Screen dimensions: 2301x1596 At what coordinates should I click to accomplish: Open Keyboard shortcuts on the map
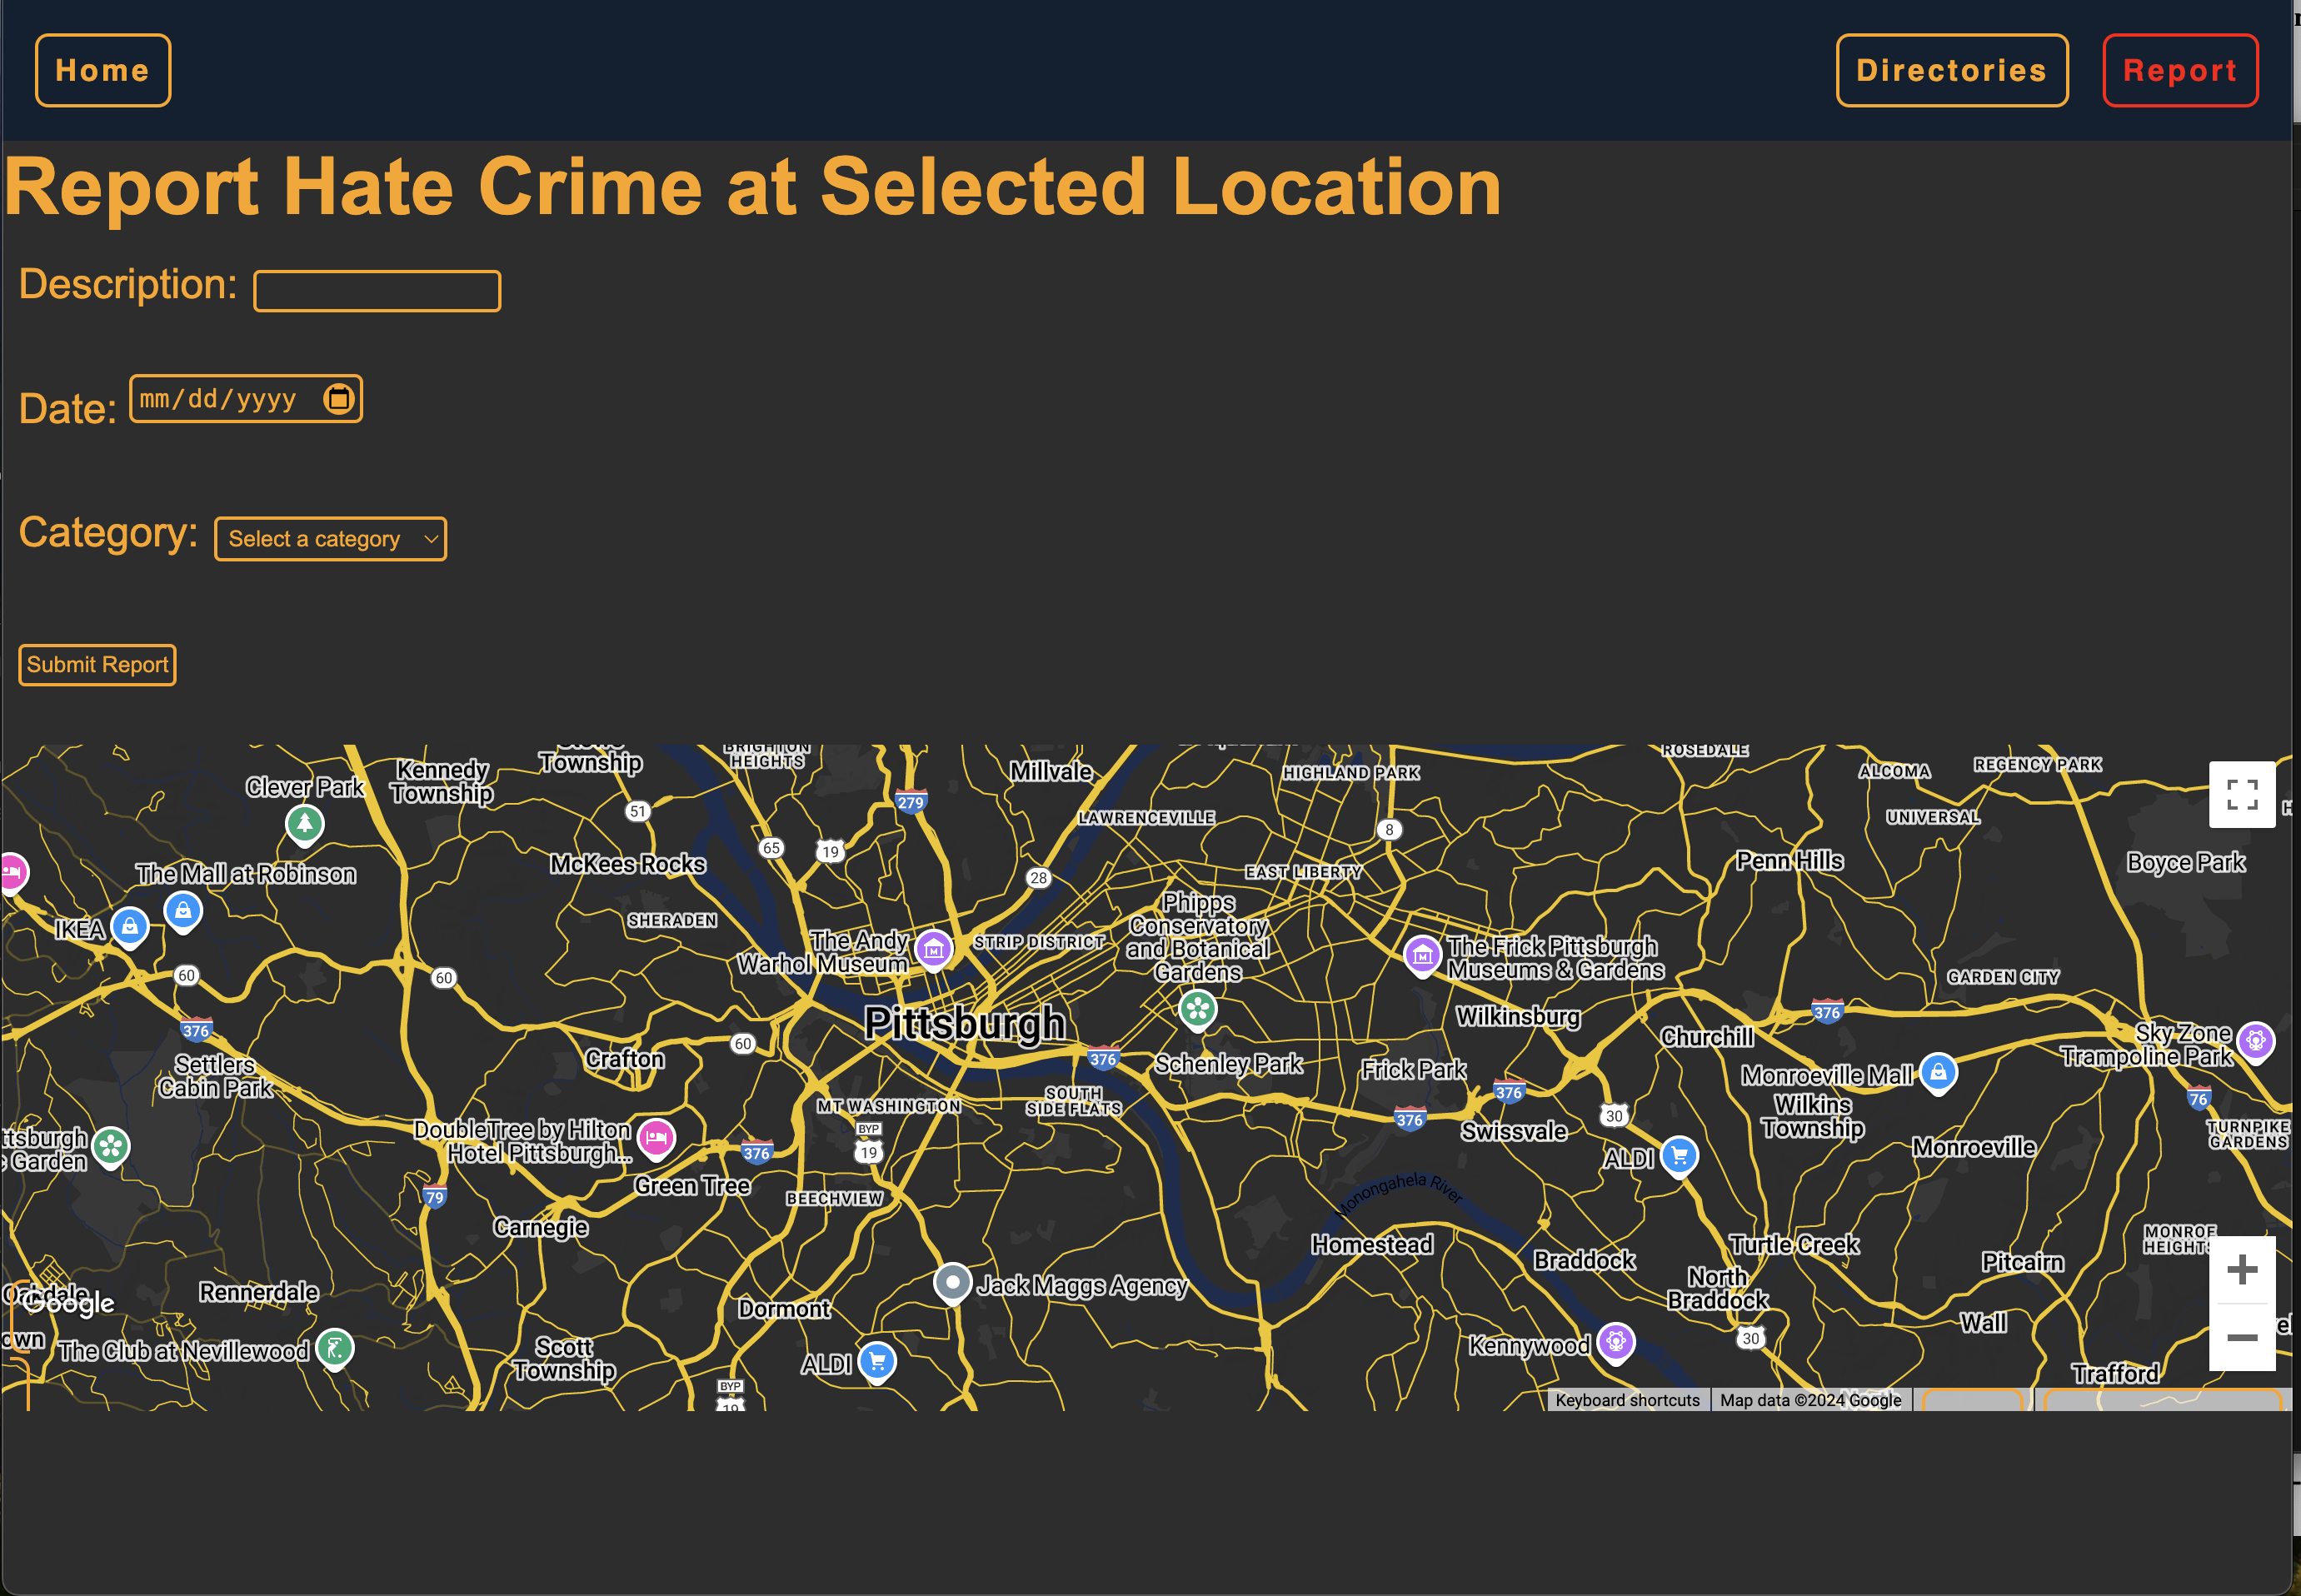click(1626, 1400)
